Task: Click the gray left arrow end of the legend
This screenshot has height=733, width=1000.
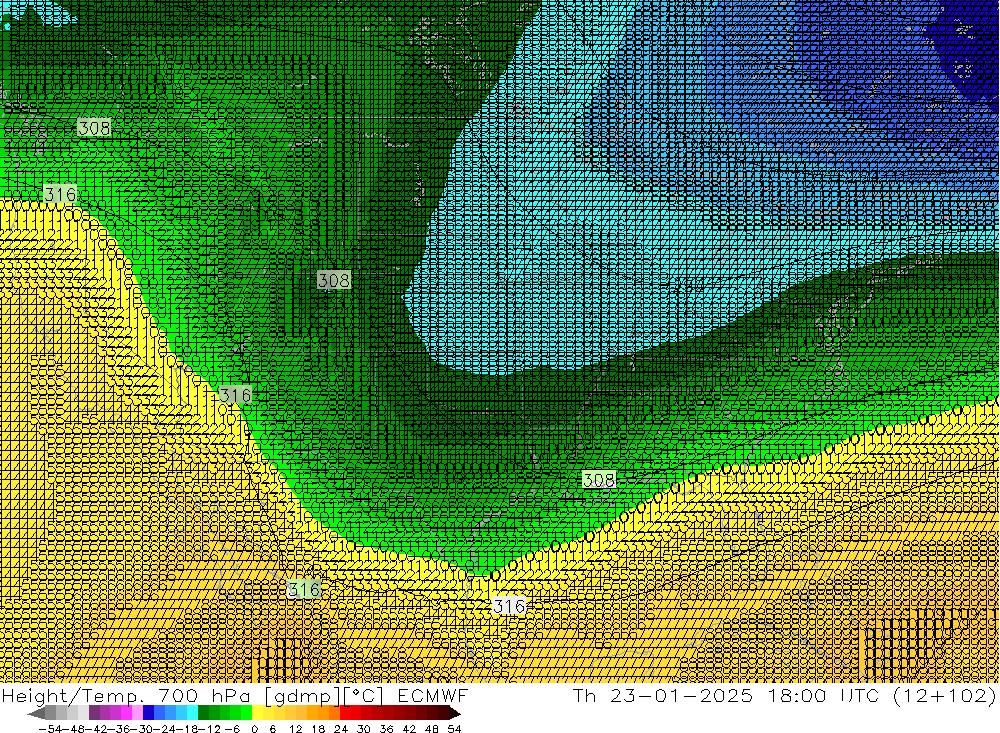Action: pyautogui.click(x=36, y=713)
